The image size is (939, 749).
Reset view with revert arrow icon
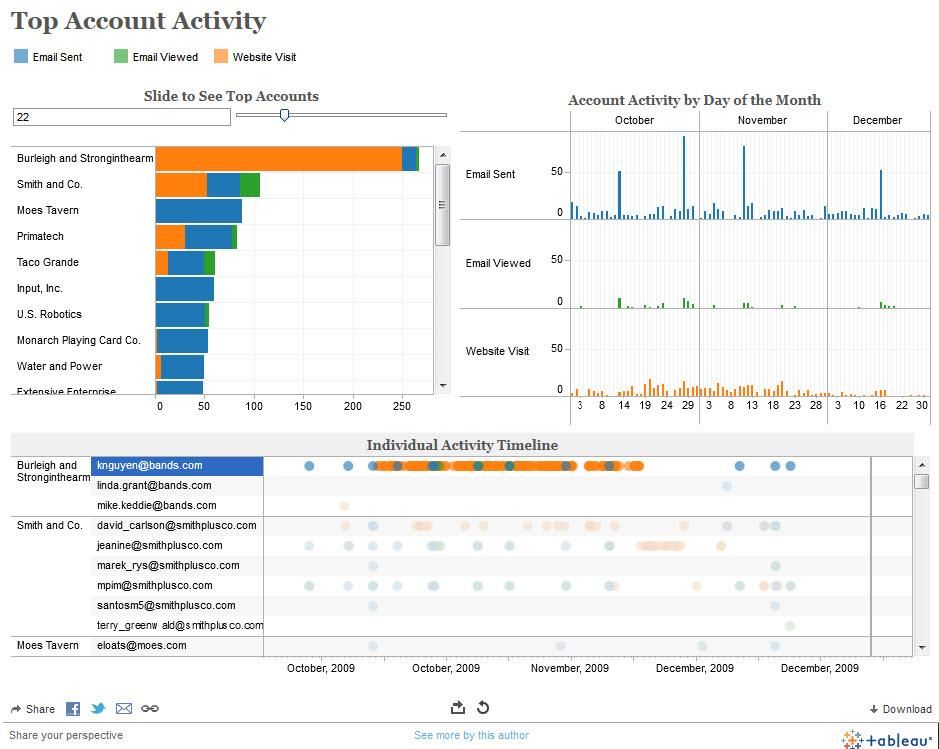tap(483, 708)
